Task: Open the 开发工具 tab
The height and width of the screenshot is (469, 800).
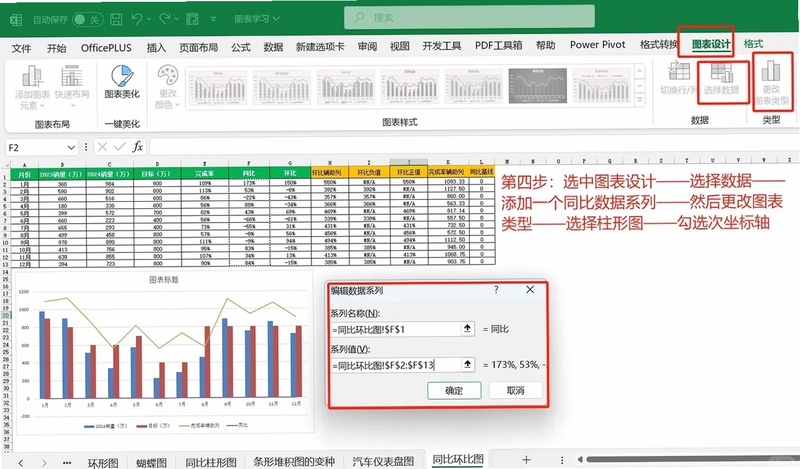Action: [x=442, y=46]
